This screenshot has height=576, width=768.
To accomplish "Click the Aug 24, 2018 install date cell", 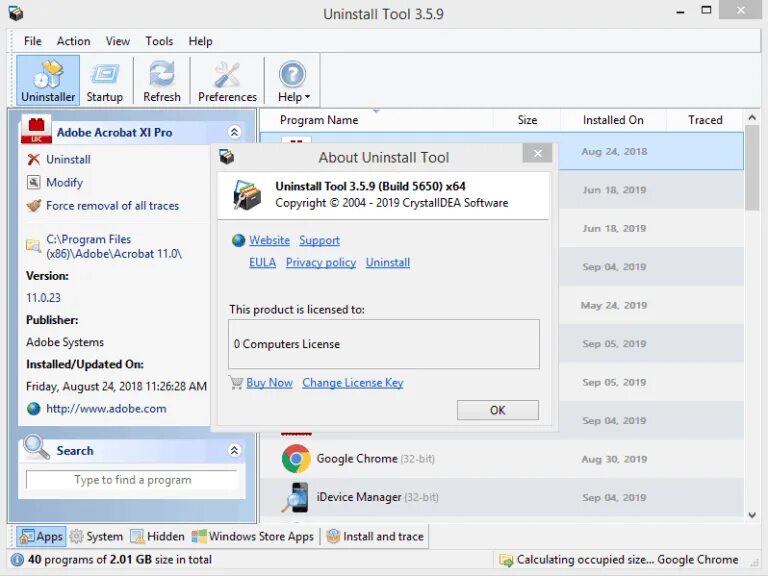I will pyautogui.click(x=614, y=151).
